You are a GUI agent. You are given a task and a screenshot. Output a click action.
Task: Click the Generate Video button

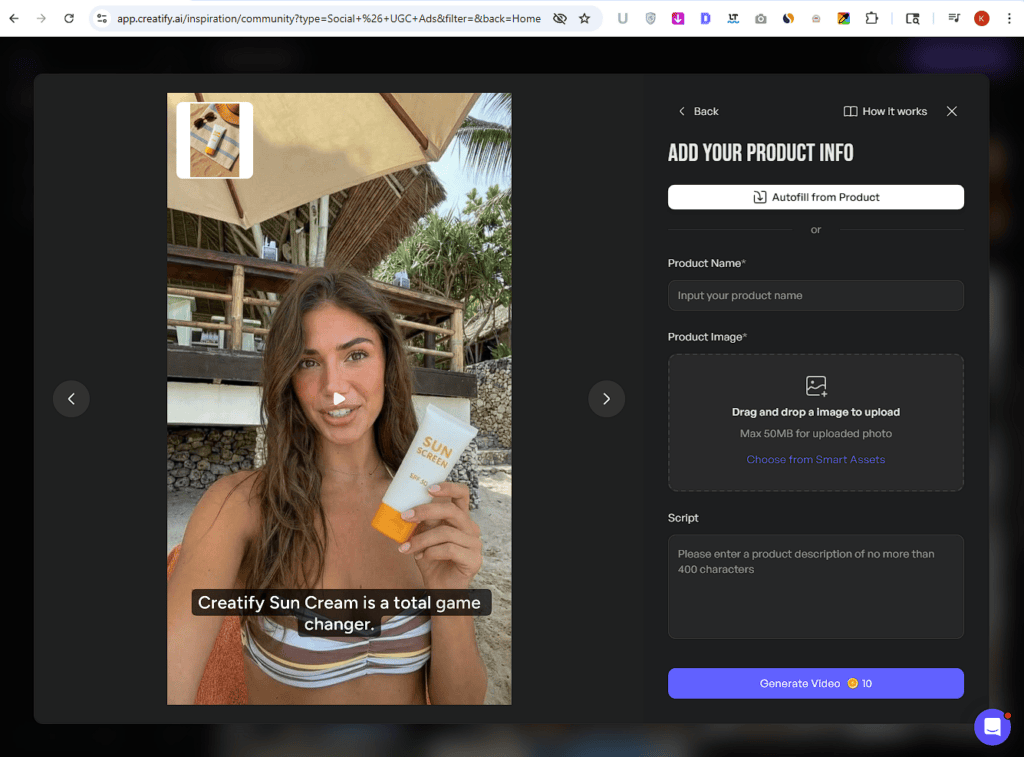(816, 683)
